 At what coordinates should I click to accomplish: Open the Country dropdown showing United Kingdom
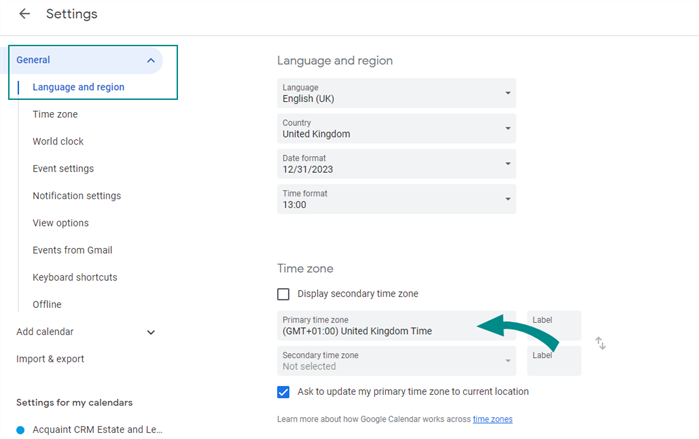tap(396, 128)
